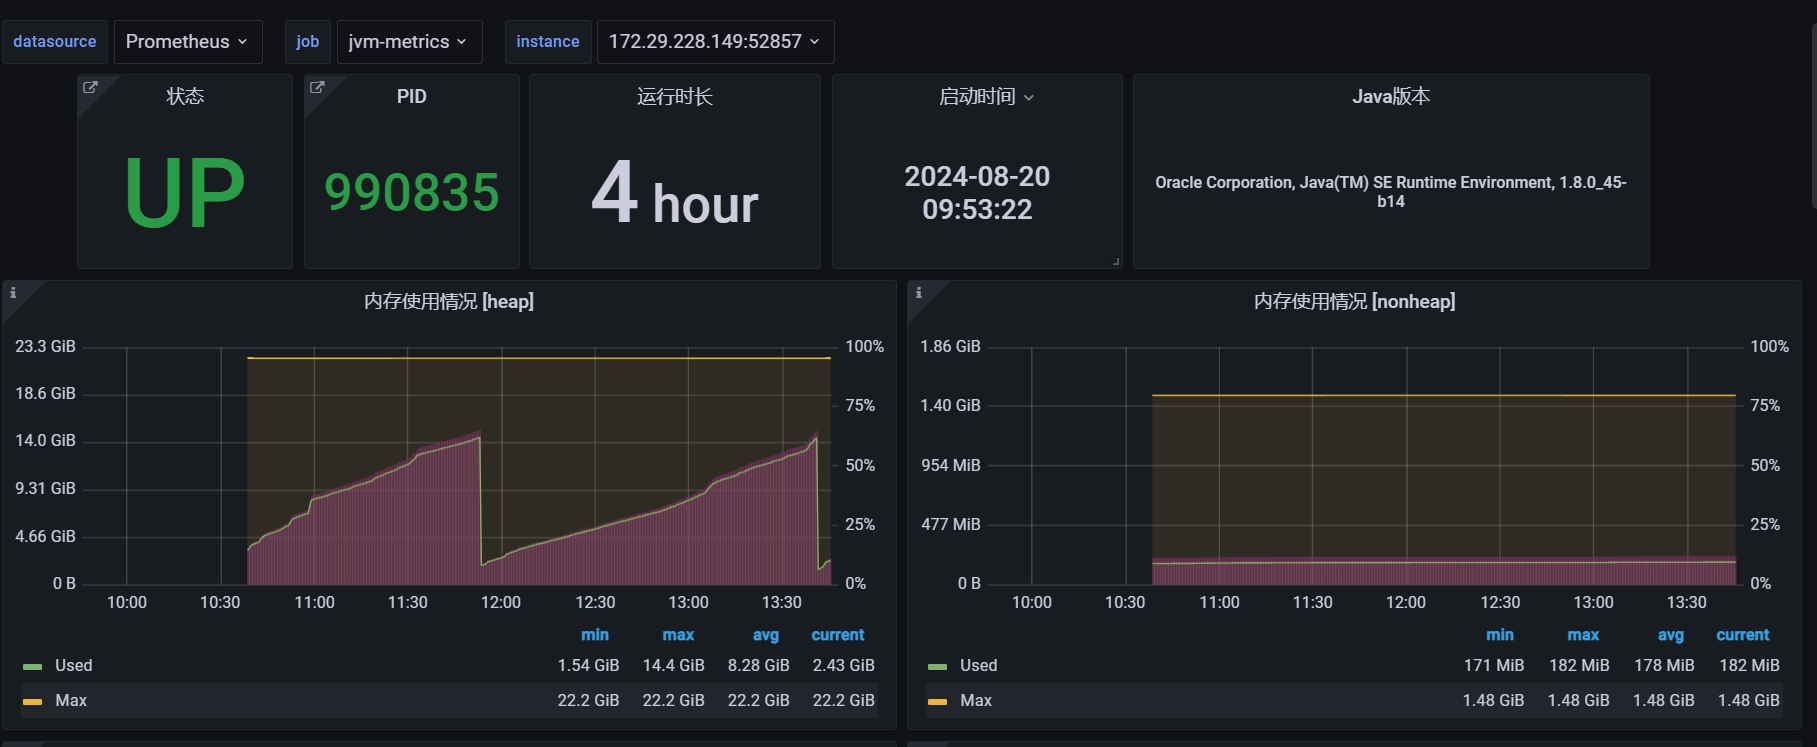Click the 4 hour uptime value
Viewport: 1817px width, 747px height.
pos(675,194)
